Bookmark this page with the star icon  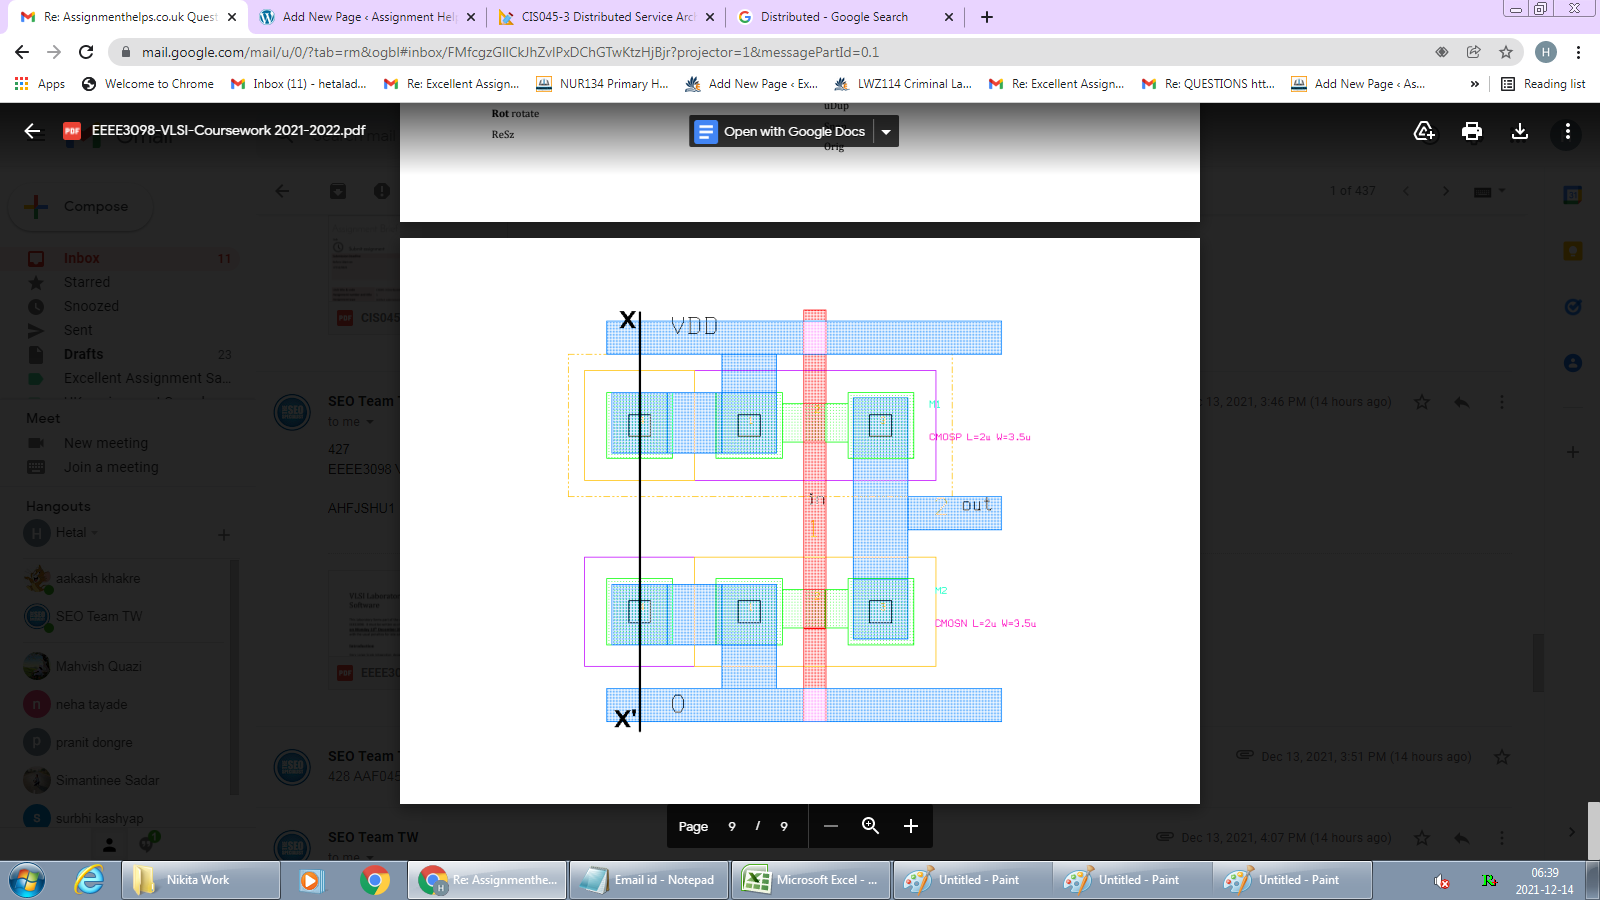pos(1505,52)
